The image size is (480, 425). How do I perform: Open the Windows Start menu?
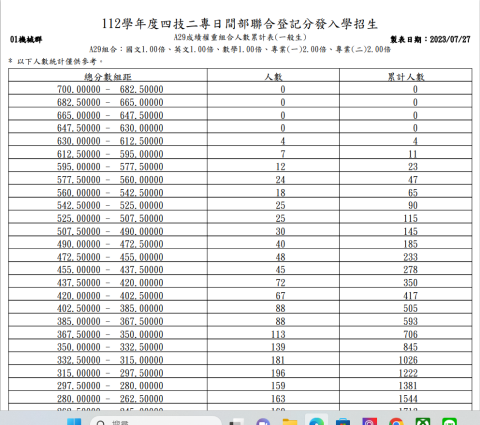74,421
